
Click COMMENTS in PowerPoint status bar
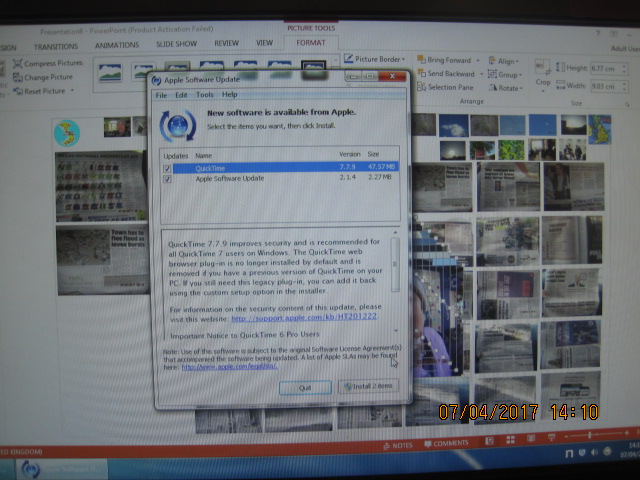[446, 444]
